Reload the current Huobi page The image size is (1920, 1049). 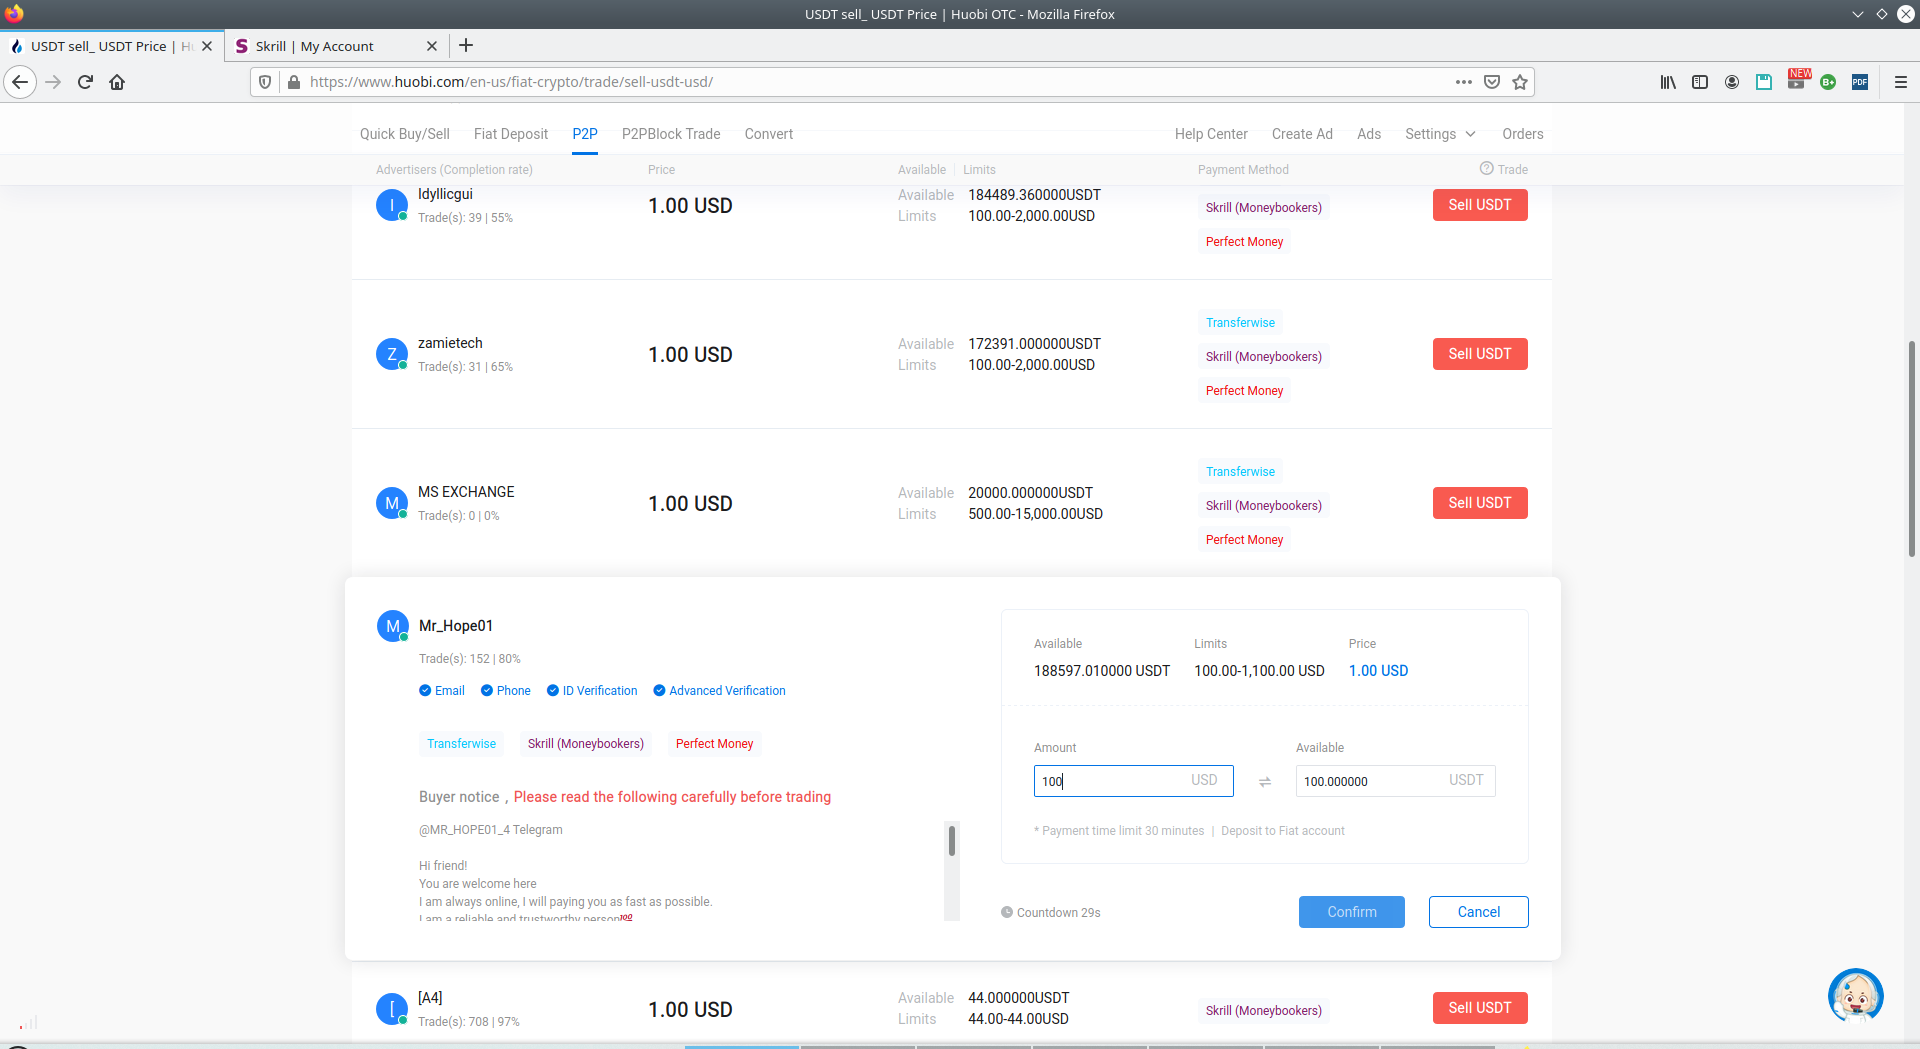(86, 82)
